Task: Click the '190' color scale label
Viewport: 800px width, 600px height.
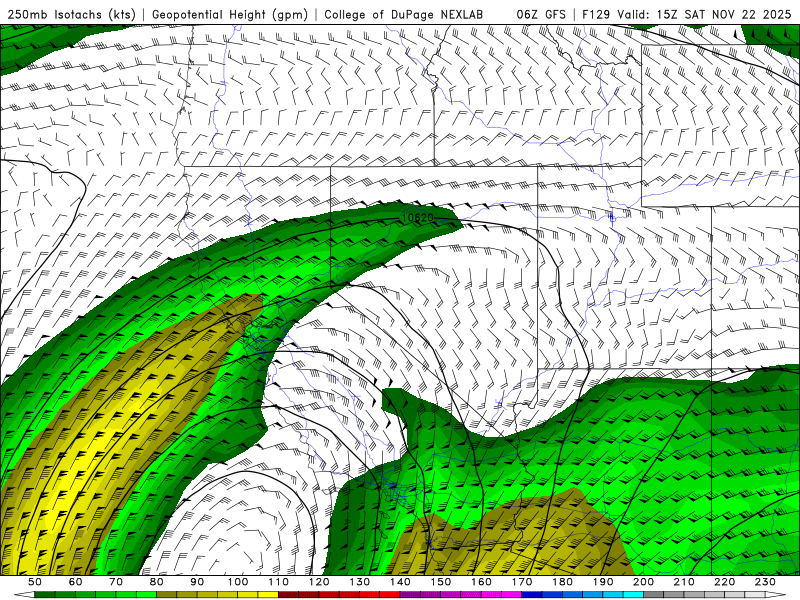Action: tap(603, 582)
